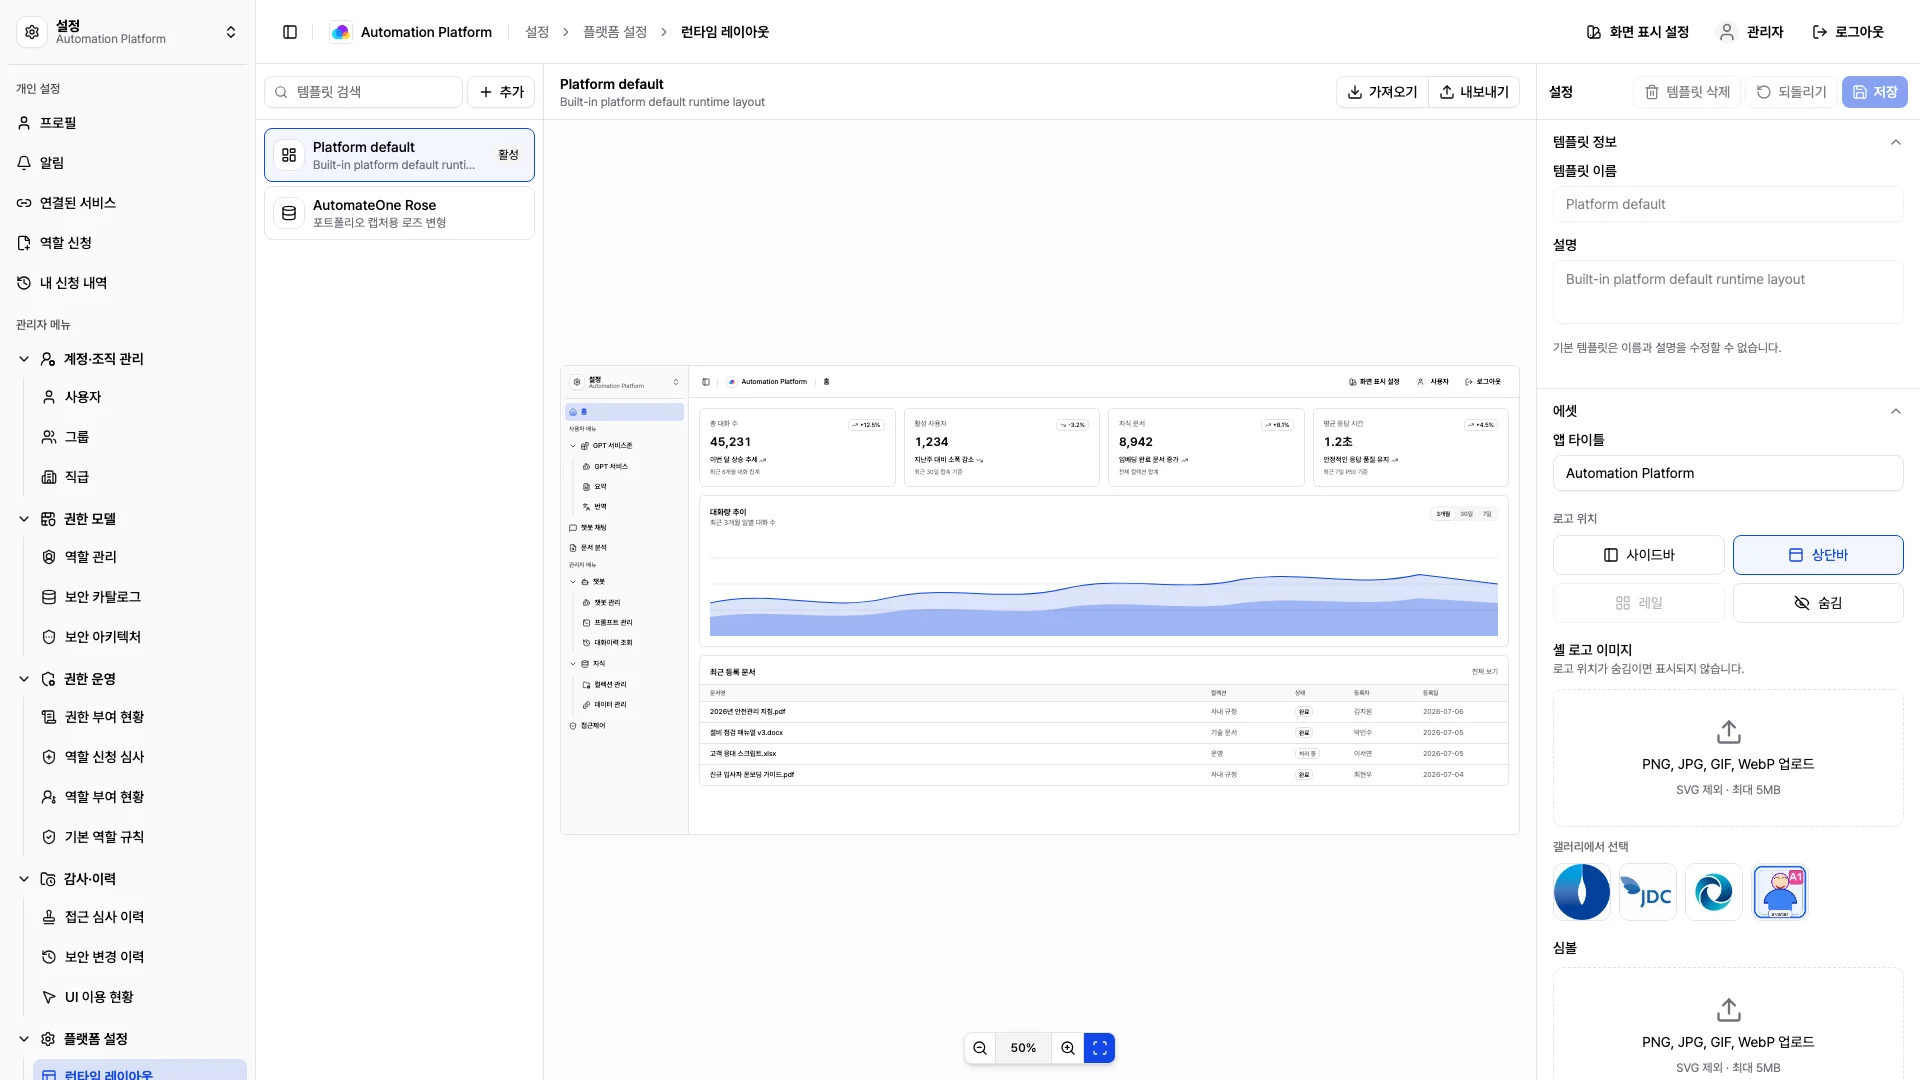Collapse 에셋 panel
The width and height of the screenshot is (1920, 1080).
click(x=1895, y=411)
